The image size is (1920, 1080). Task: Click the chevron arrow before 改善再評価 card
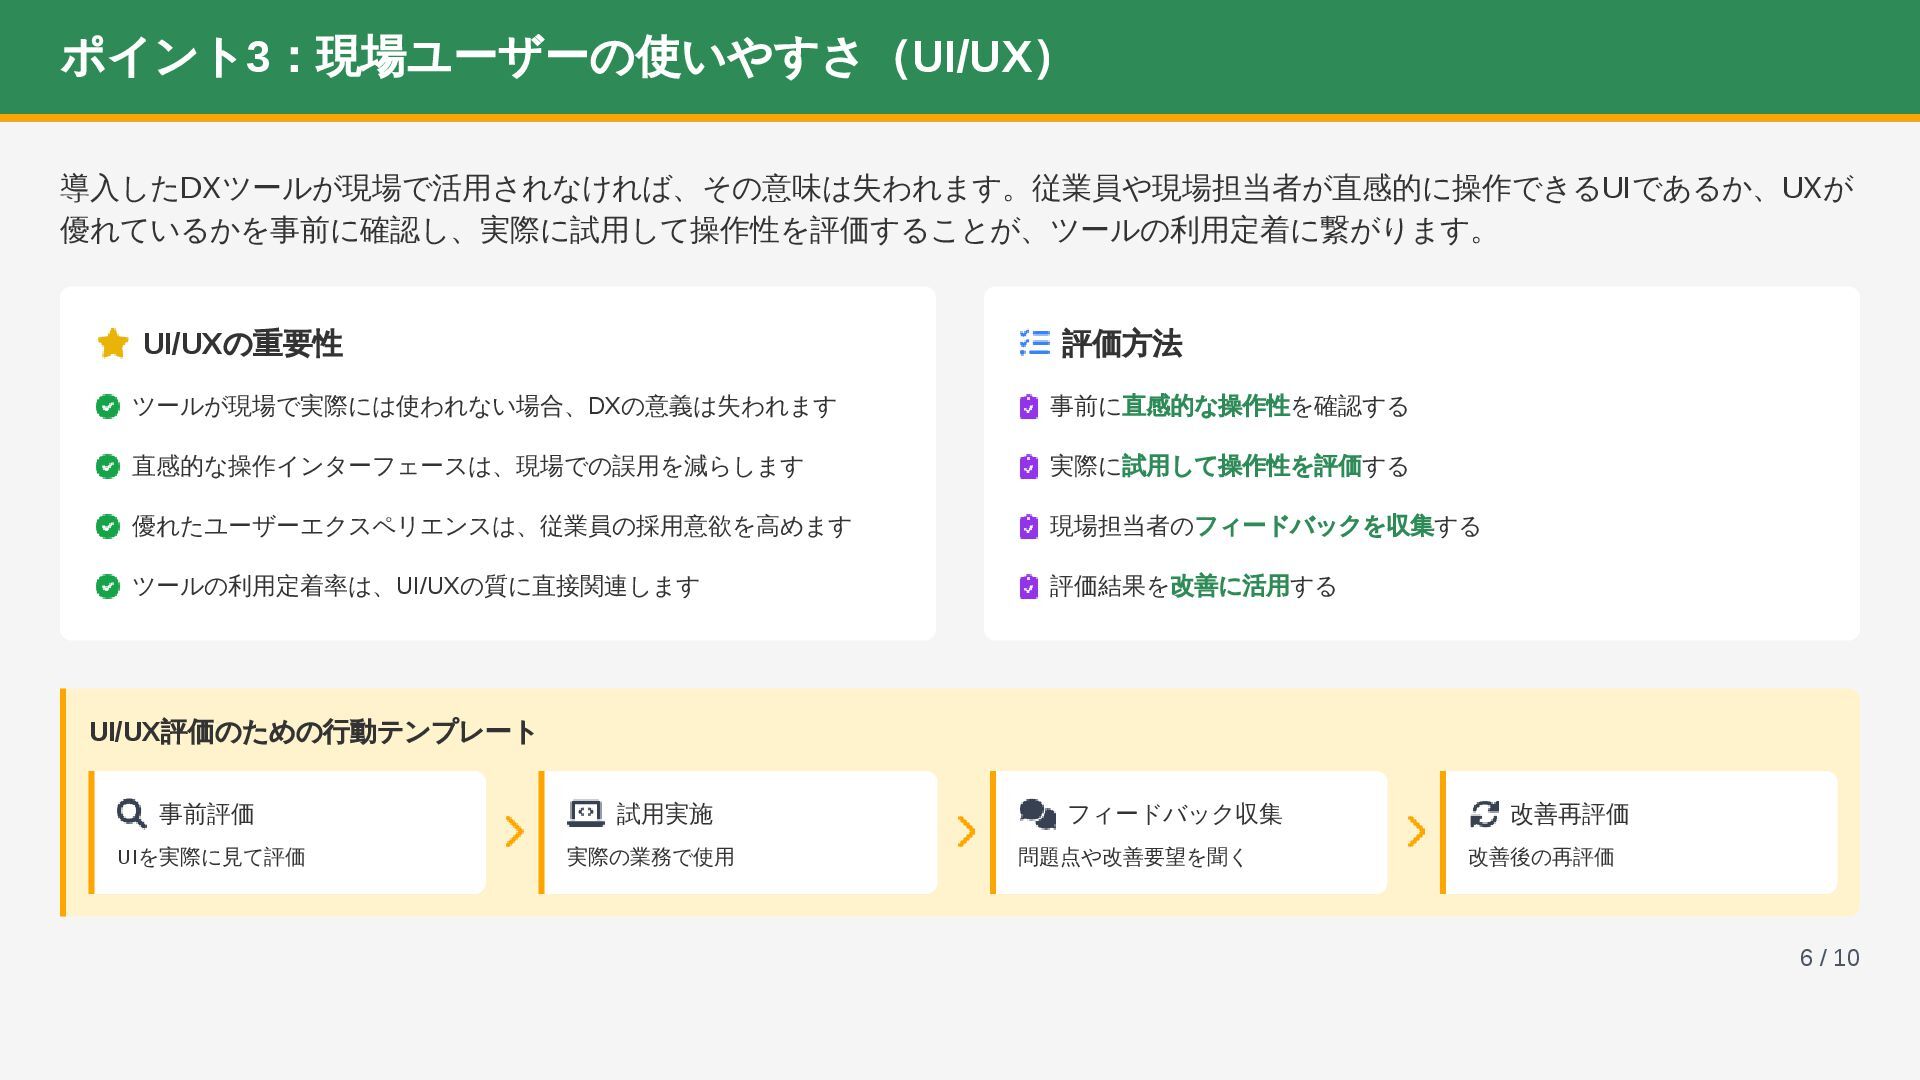click(1415, 832)
